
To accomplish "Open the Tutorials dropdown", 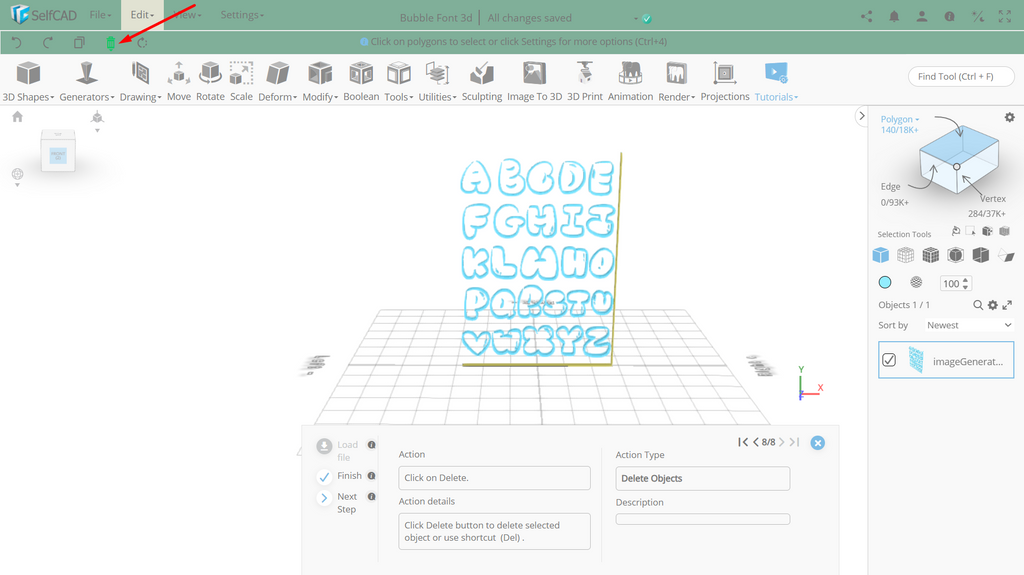I will 776,82.
